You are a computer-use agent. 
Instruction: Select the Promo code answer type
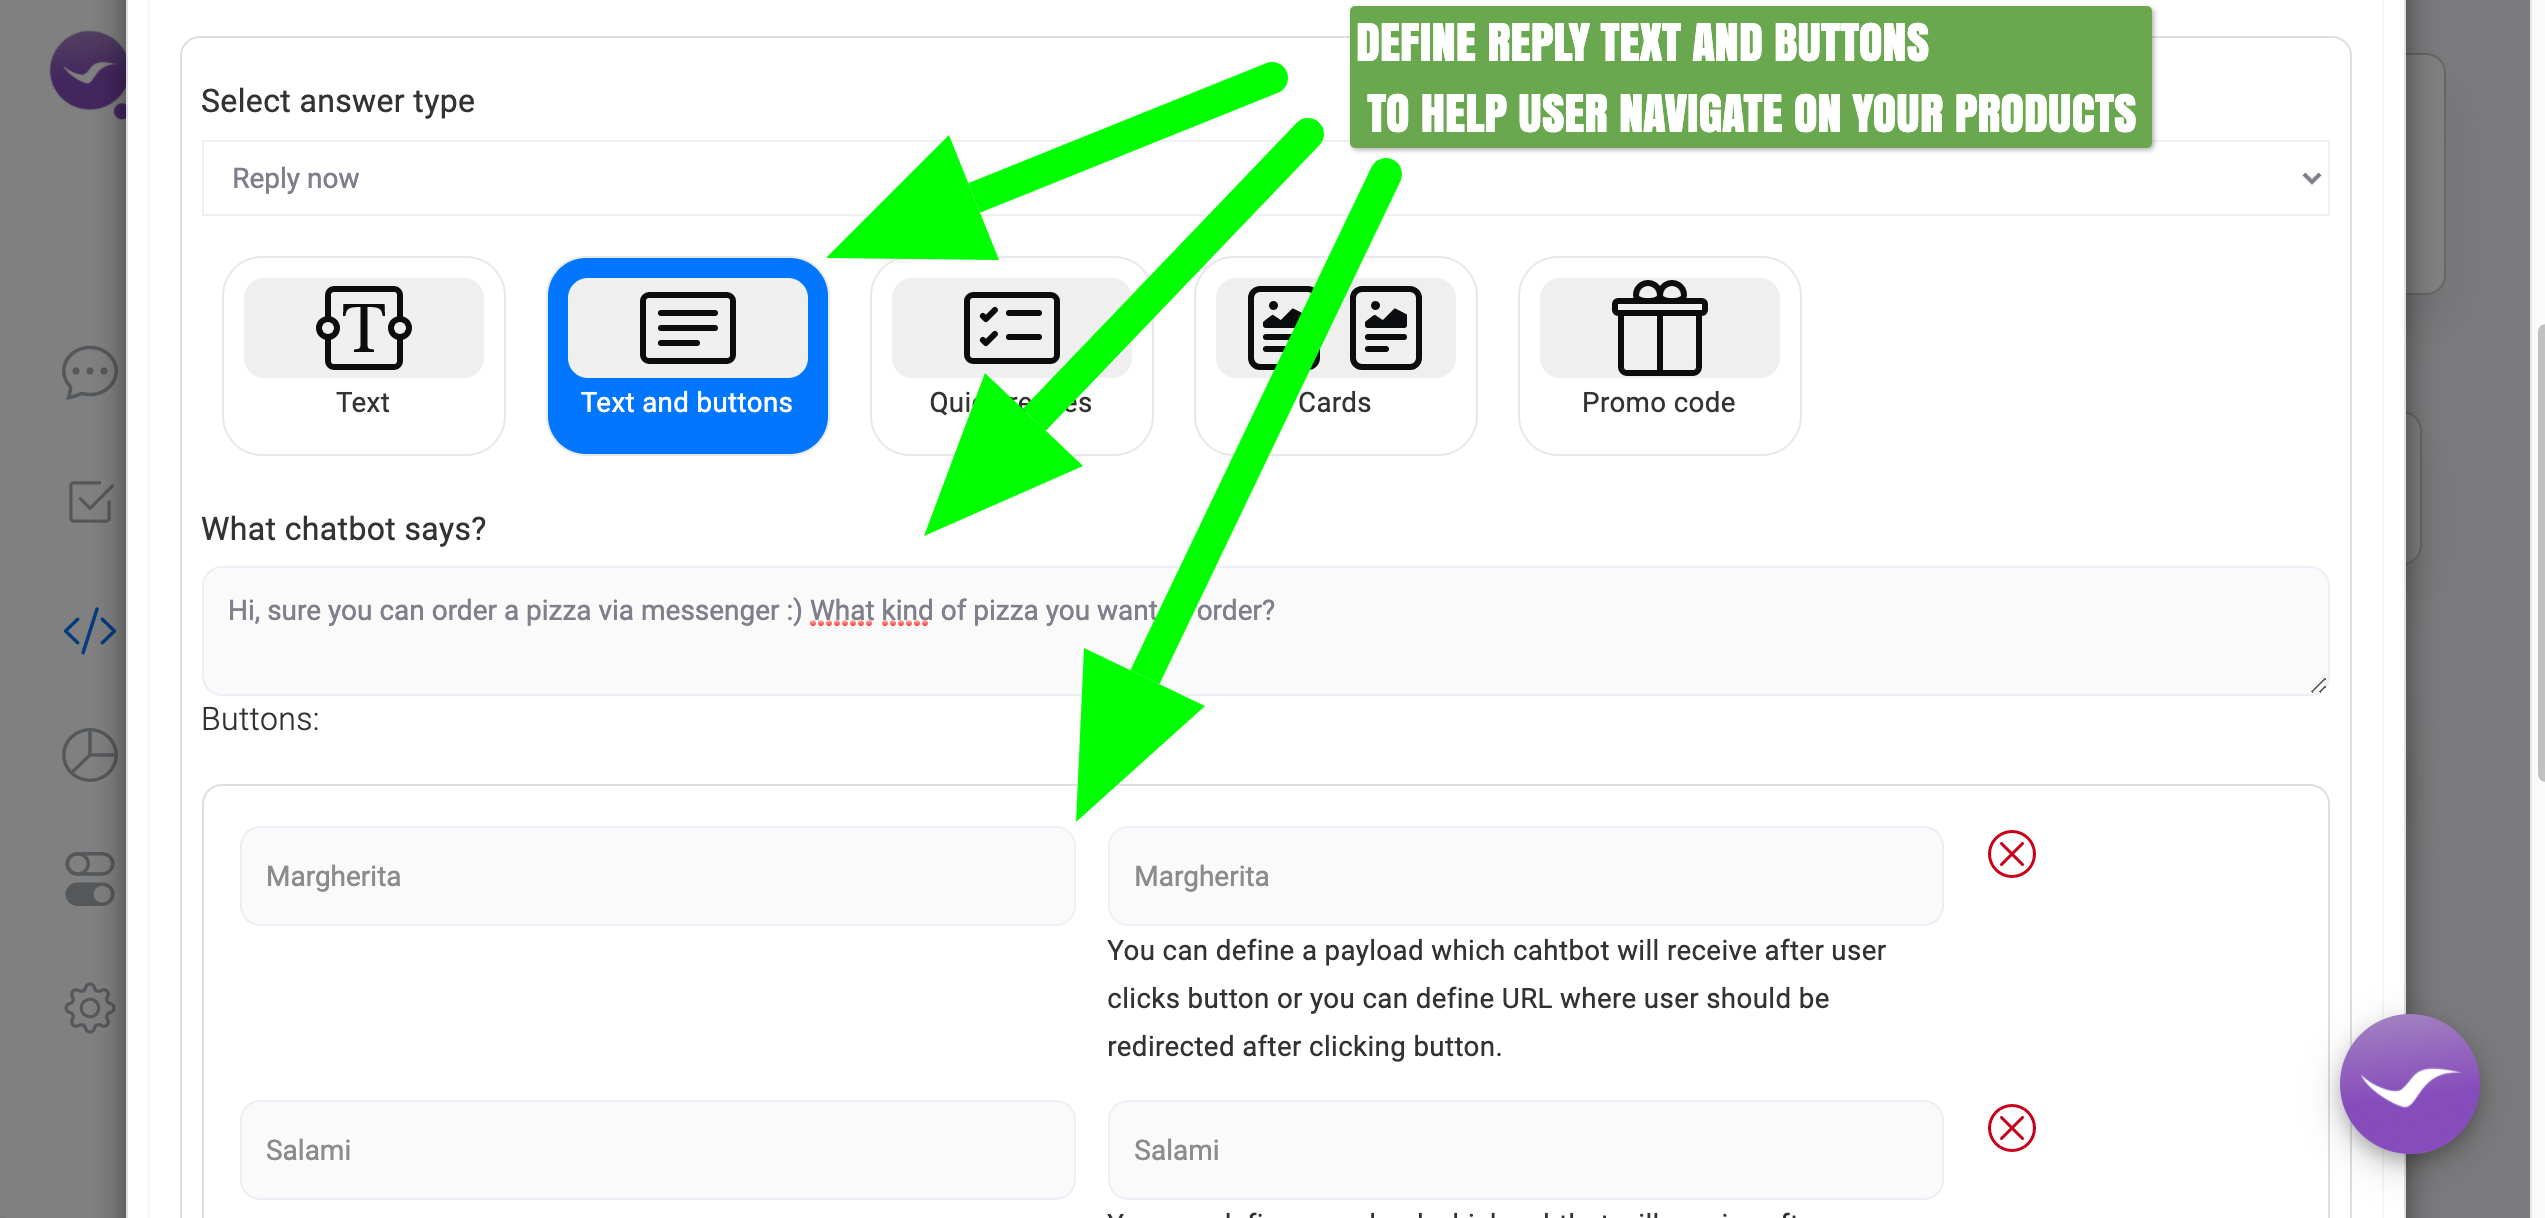point(1659,355)
